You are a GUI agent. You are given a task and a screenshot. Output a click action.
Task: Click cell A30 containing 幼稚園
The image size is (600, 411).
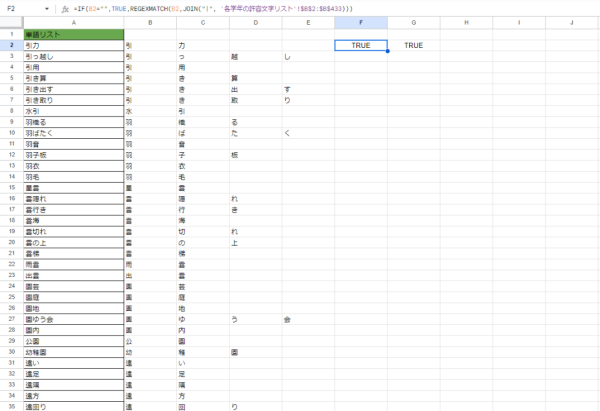pyautogui.click(x=73, y=352)
